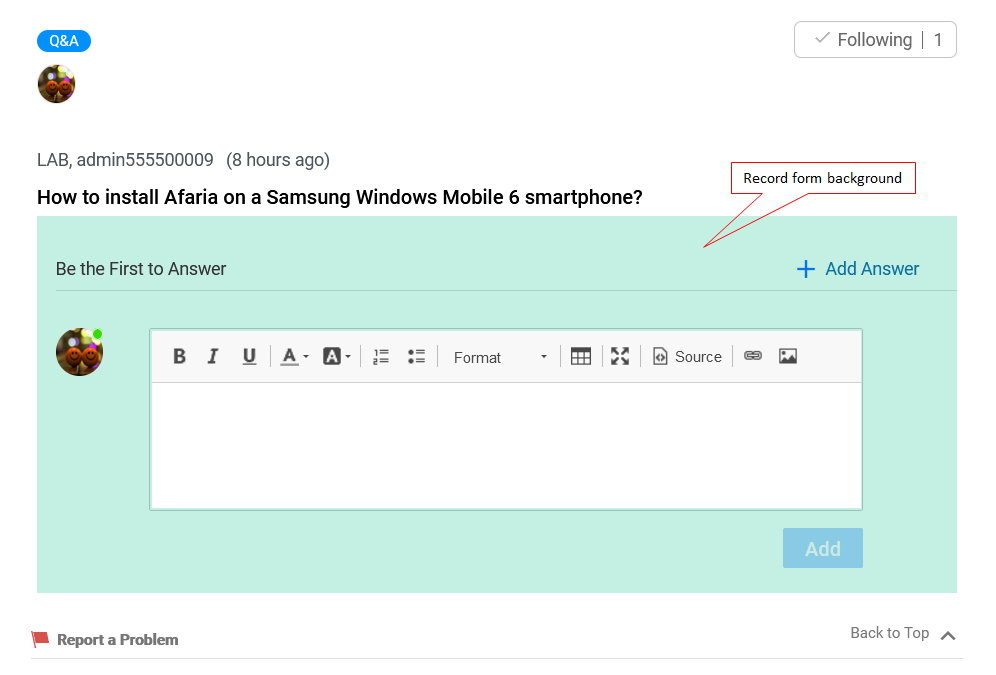996x675 pixels.
Task: Select the Q&A tag
Action: (x=64, y=41)
